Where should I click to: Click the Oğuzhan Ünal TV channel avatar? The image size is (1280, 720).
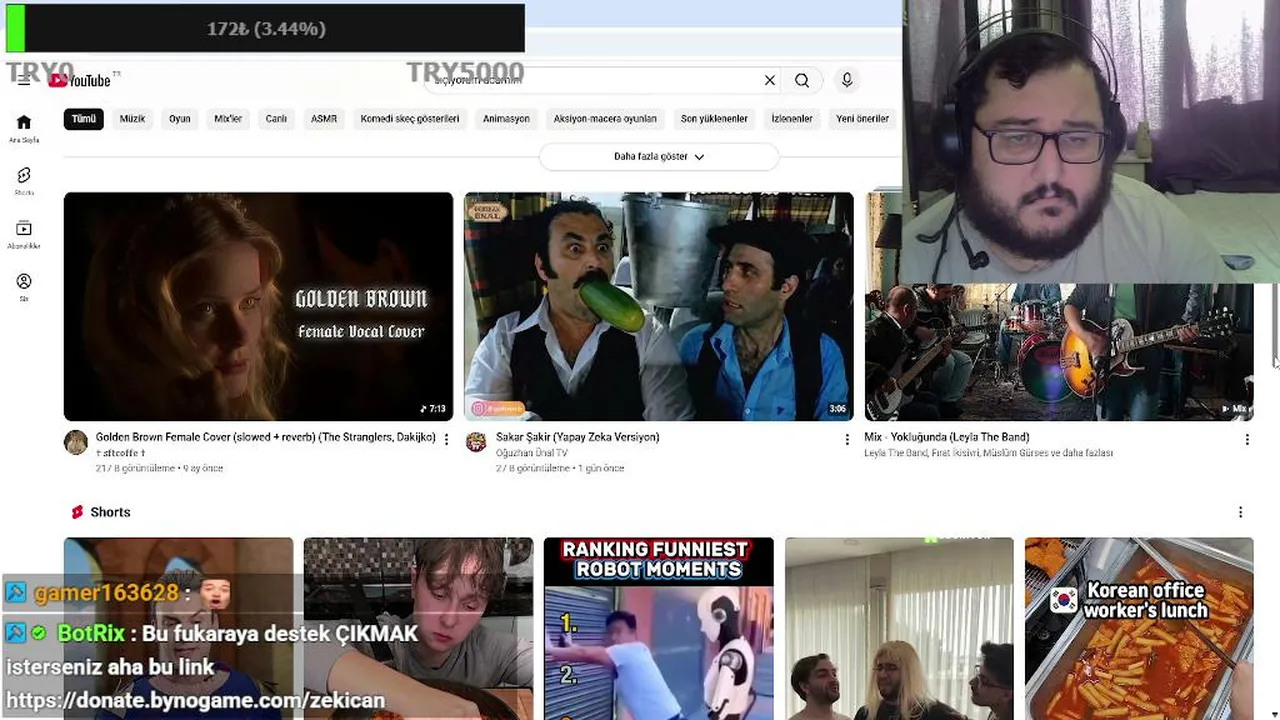click(476, 442)
